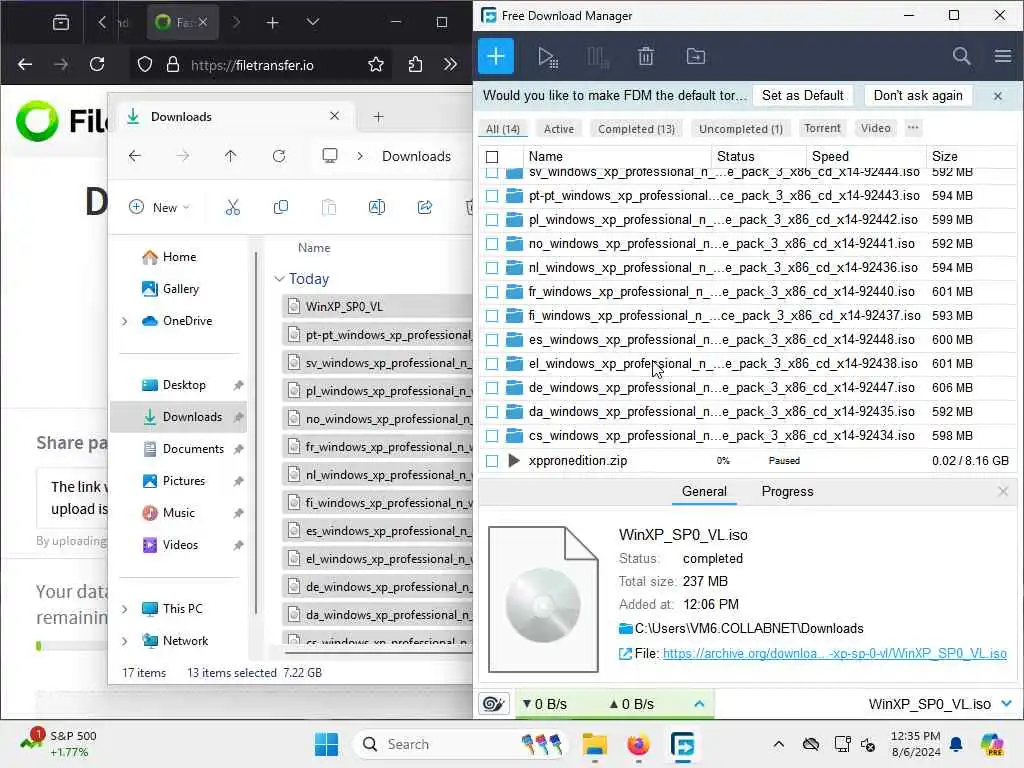Click Set as Default button
1024x768 pixels.
coord(803,95)
